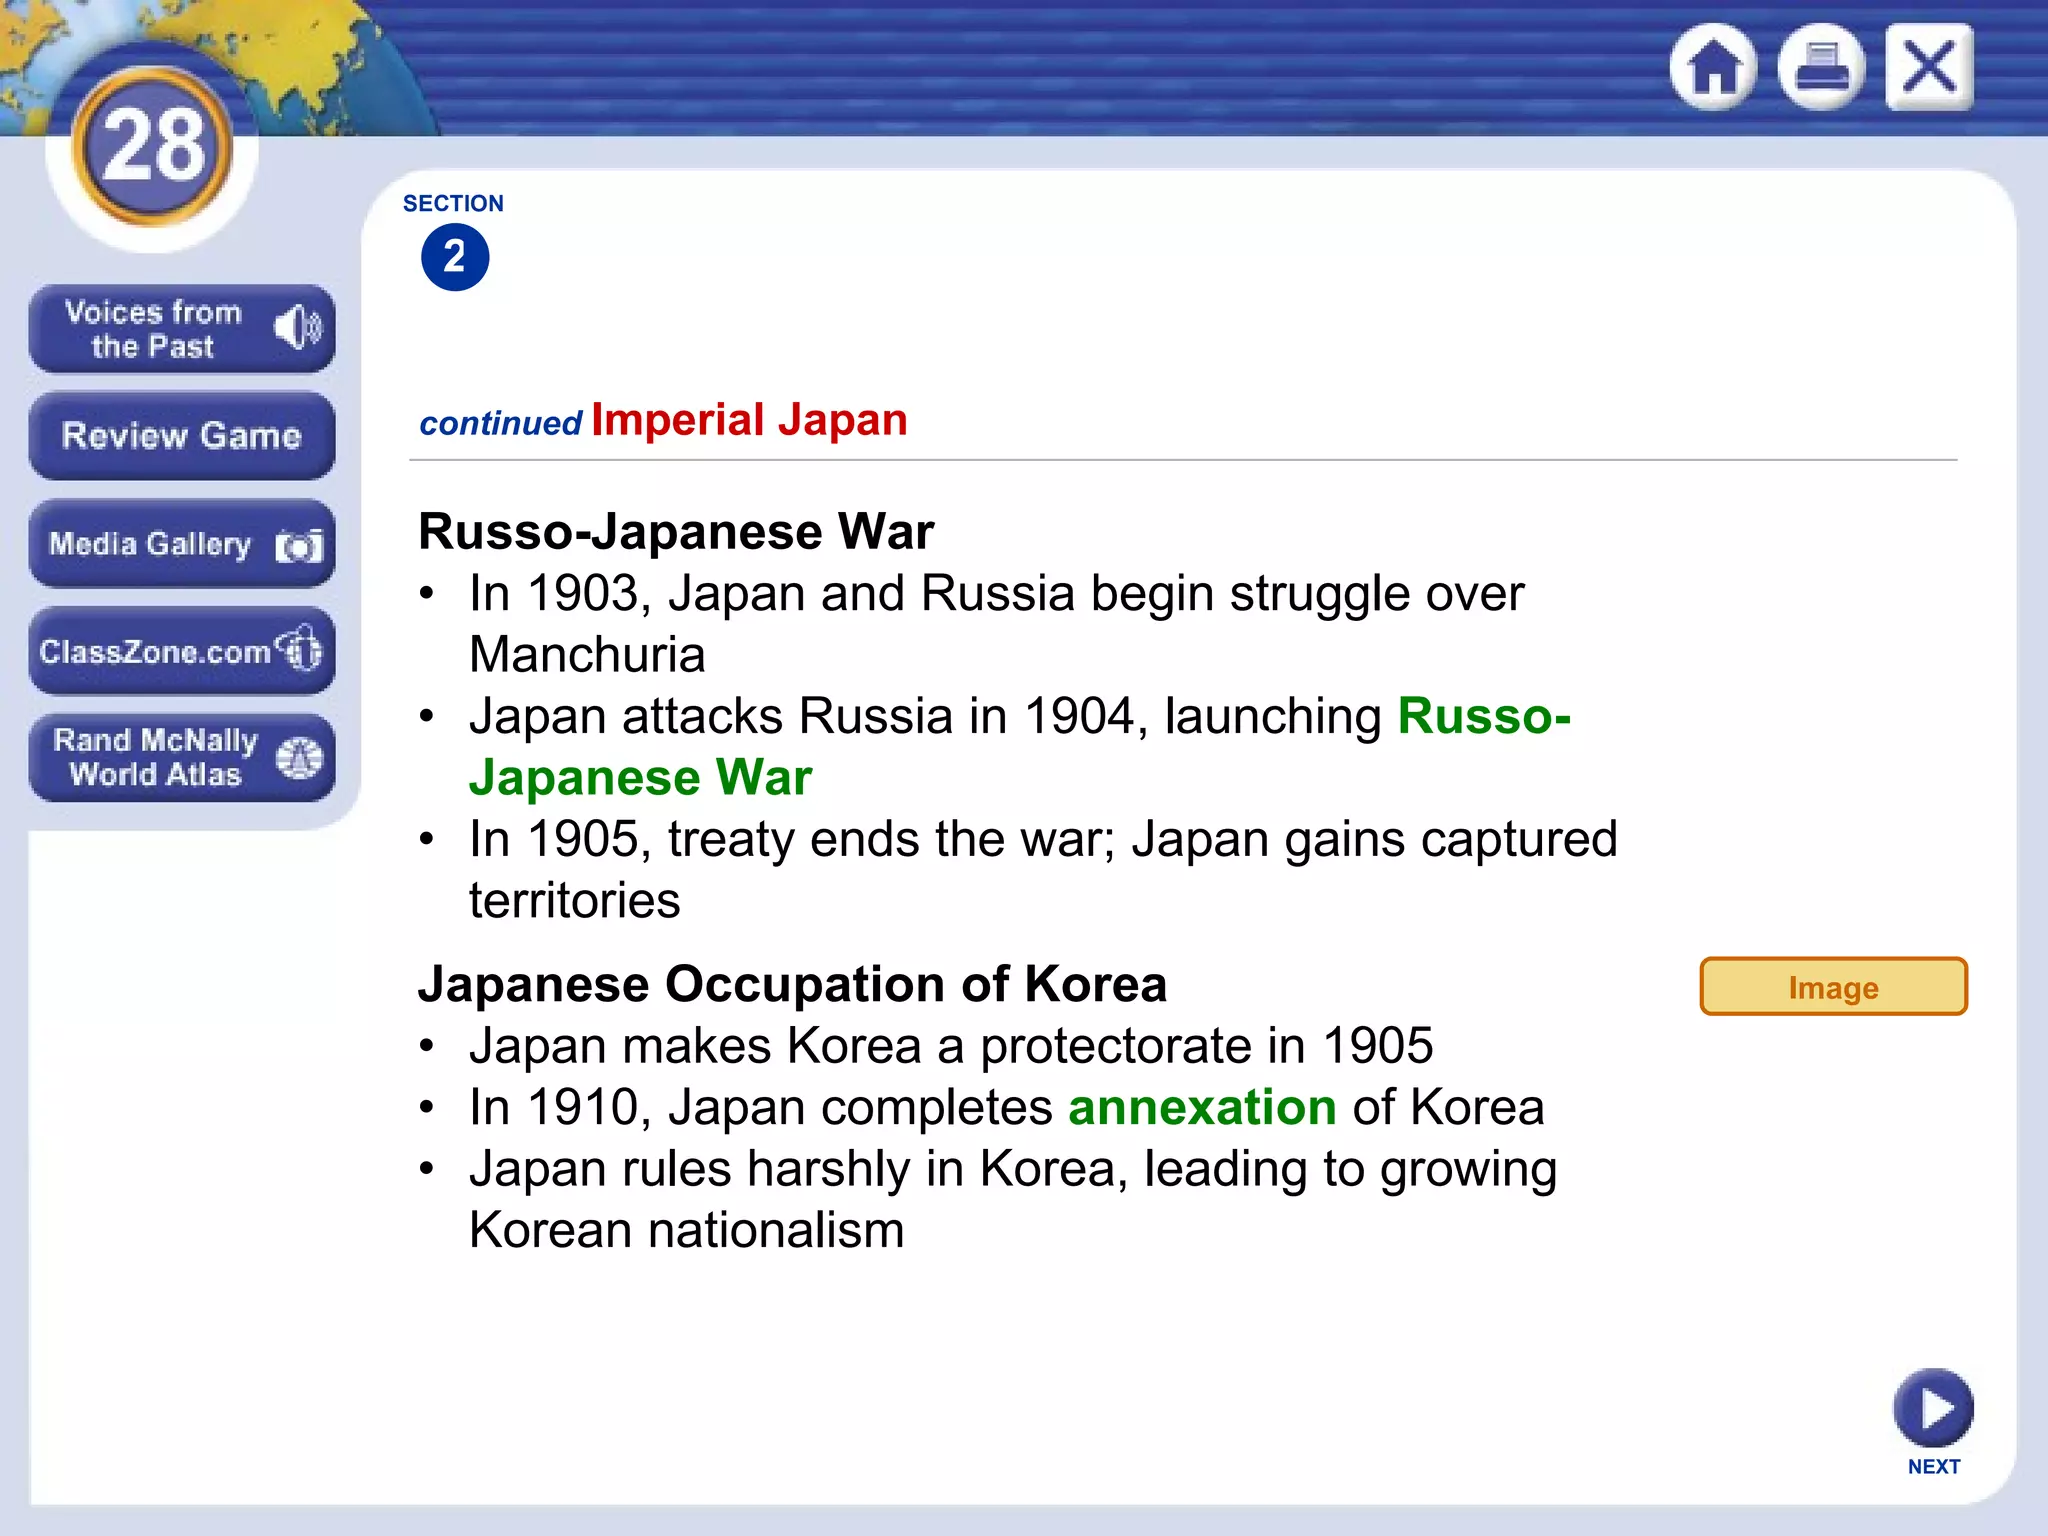Open the yellow Image button
Screen dimensions: 2048x1536
(1833, 987)
